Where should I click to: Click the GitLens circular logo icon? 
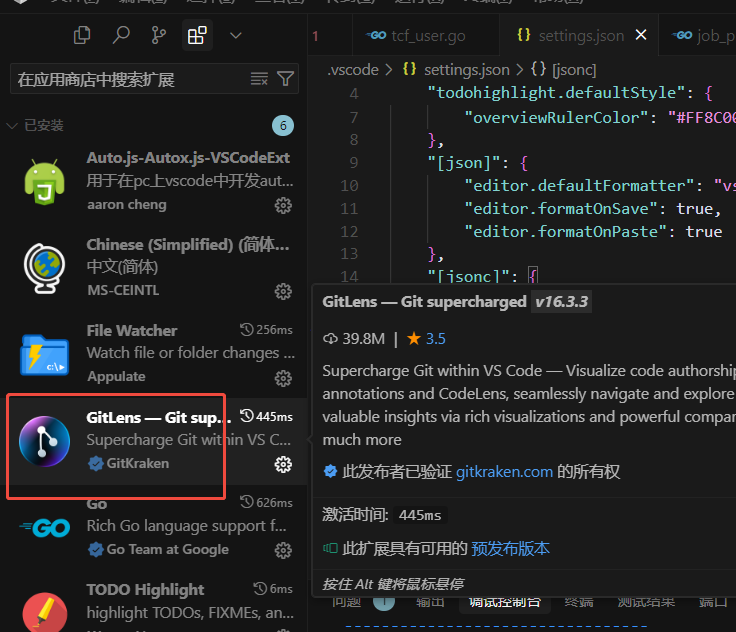(44, 441)
